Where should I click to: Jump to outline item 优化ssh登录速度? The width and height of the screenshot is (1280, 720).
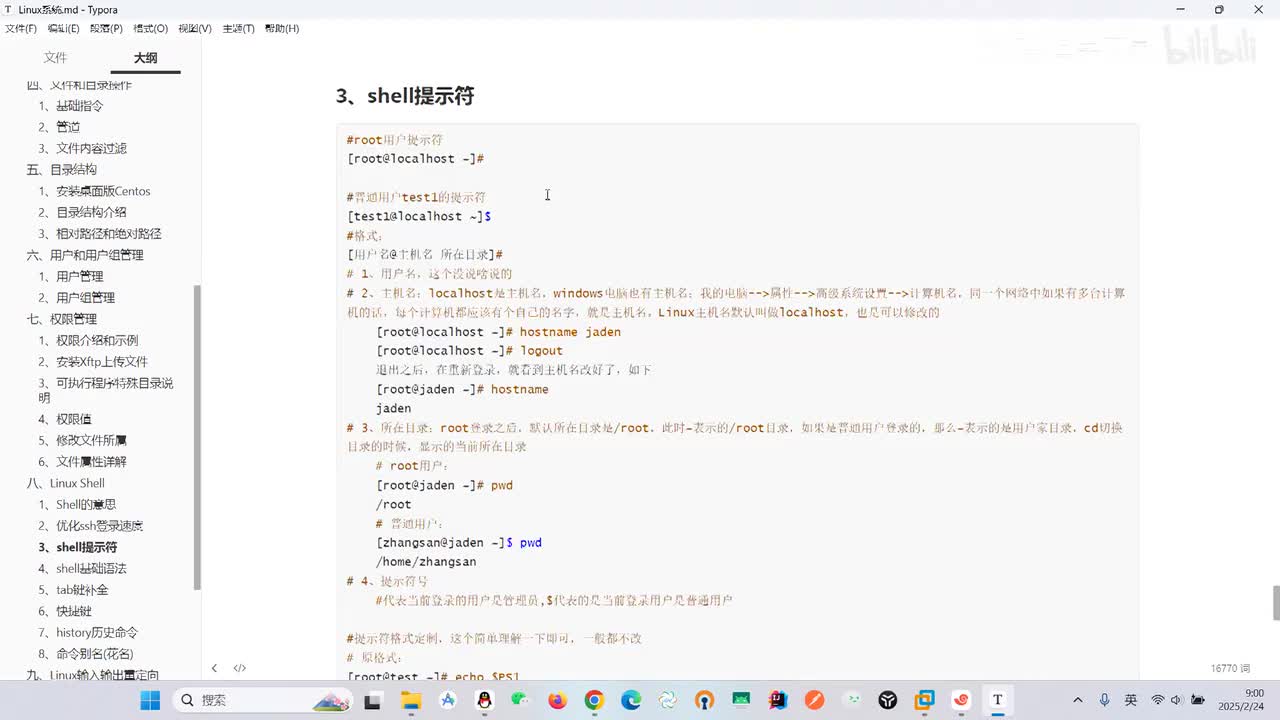click(91, 526)
